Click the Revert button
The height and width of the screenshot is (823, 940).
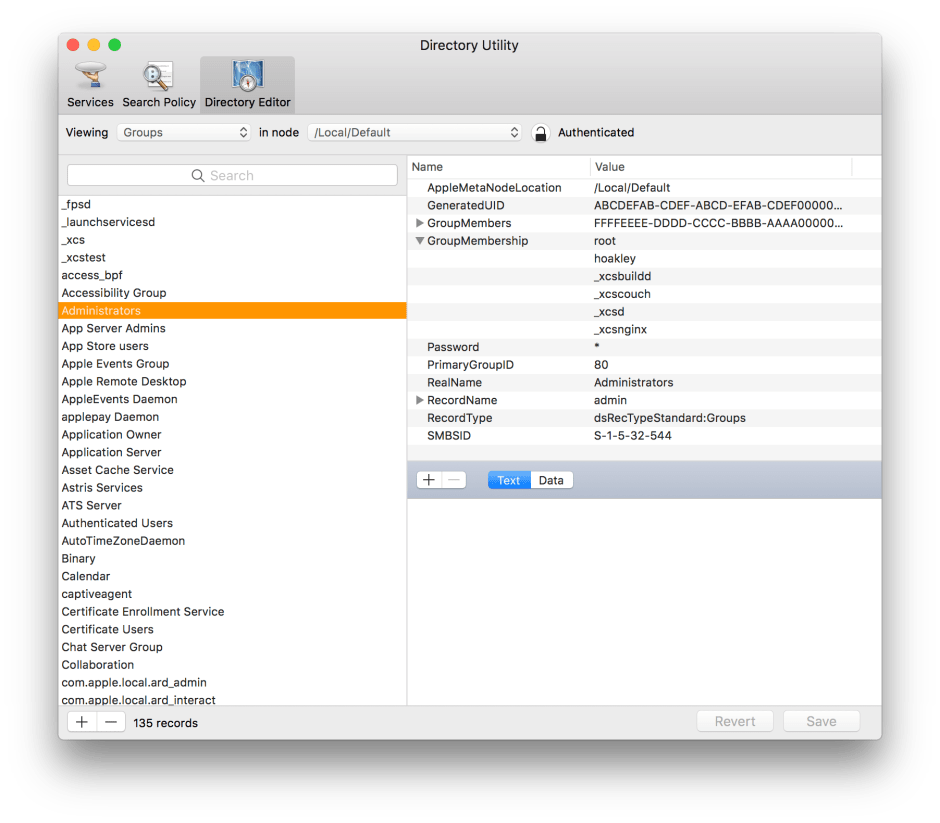tap(735, 721)
